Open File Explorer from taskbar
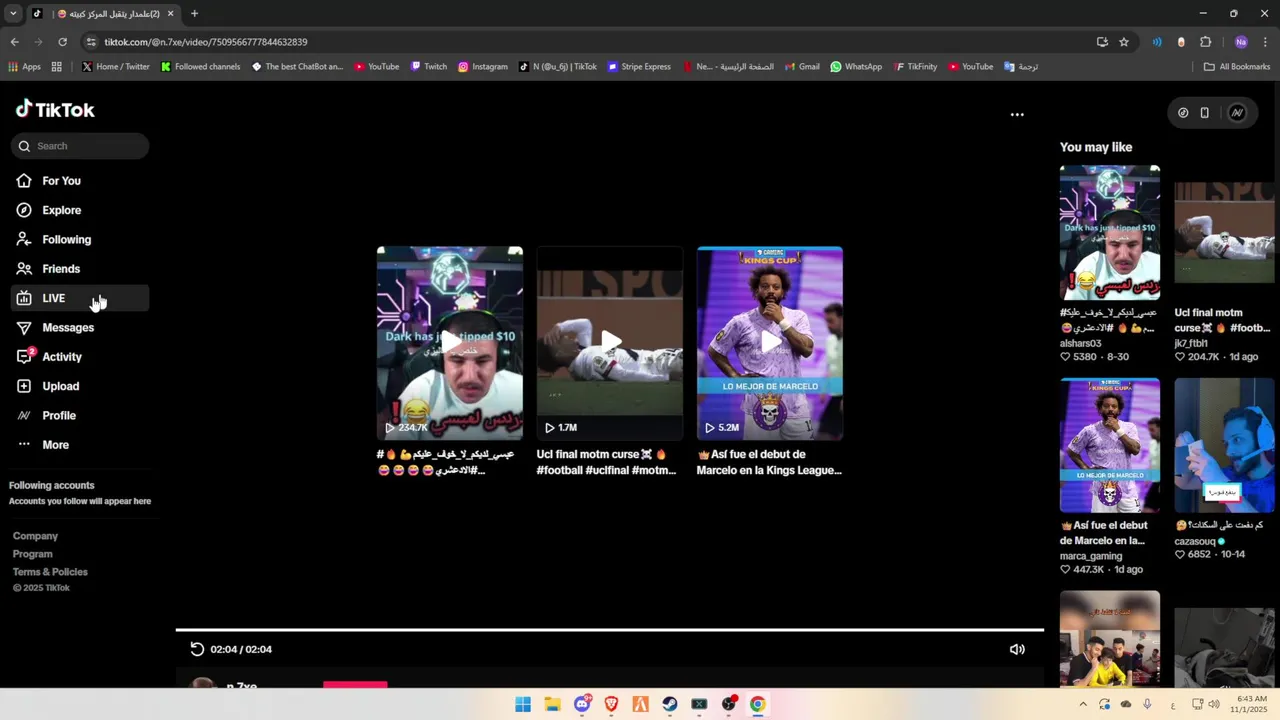 click(552, 704)
